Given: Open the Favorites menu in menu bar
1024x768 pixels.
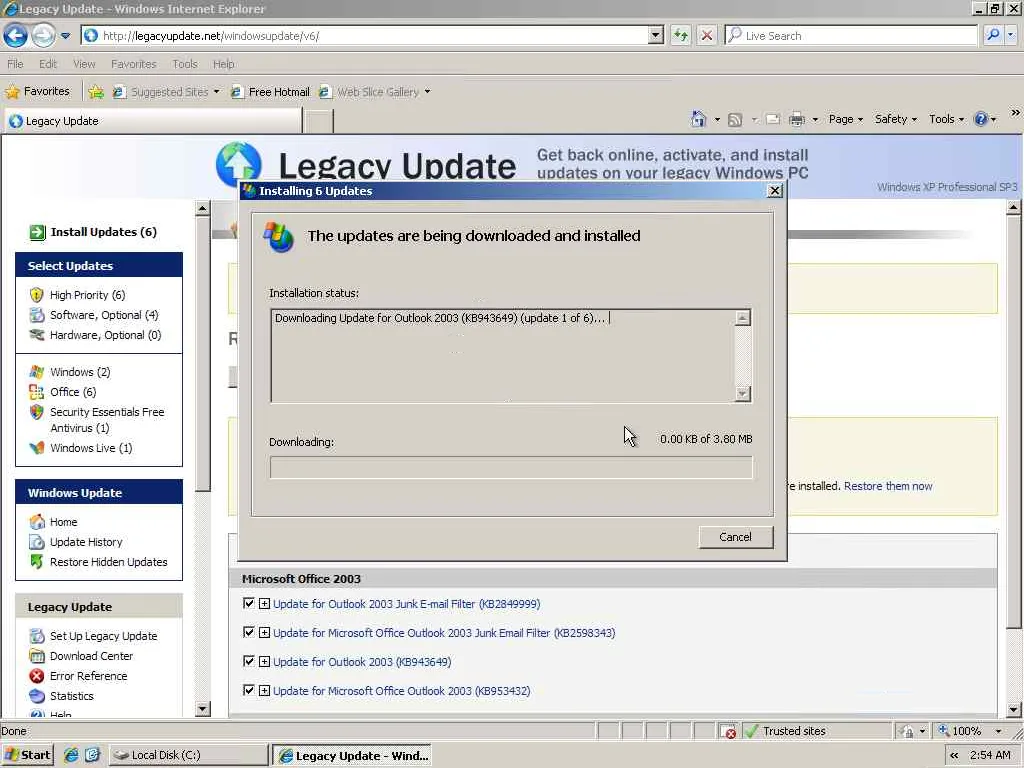Looking at the screenshot, I should [x=133, y=64].
